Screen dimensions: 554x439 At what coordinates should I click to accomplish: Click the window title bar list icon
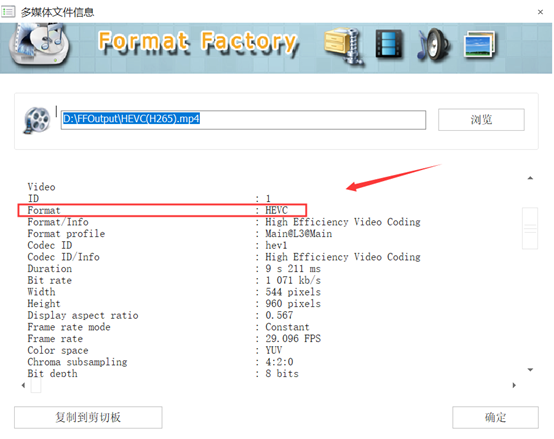tap(8, 12)
